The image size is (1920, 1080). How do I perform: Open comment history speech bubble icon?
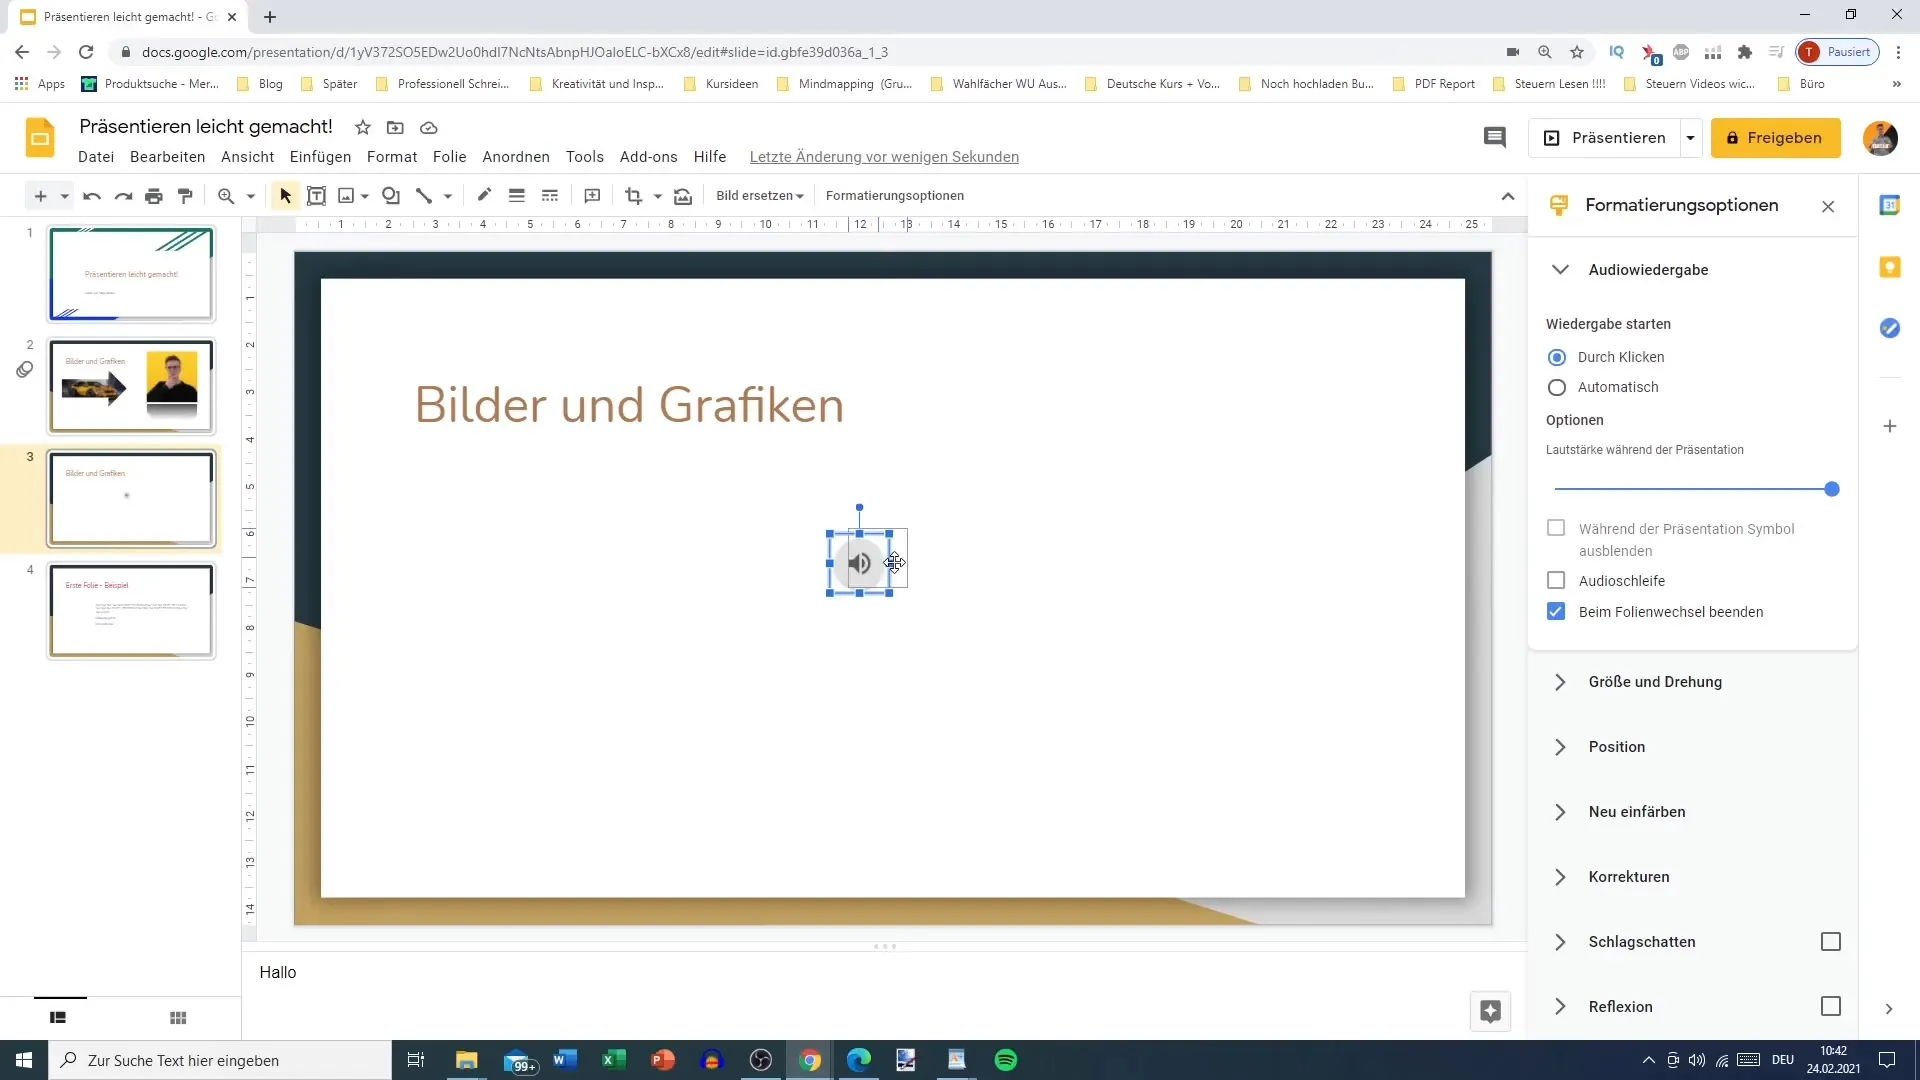(x=1494, y=138)
